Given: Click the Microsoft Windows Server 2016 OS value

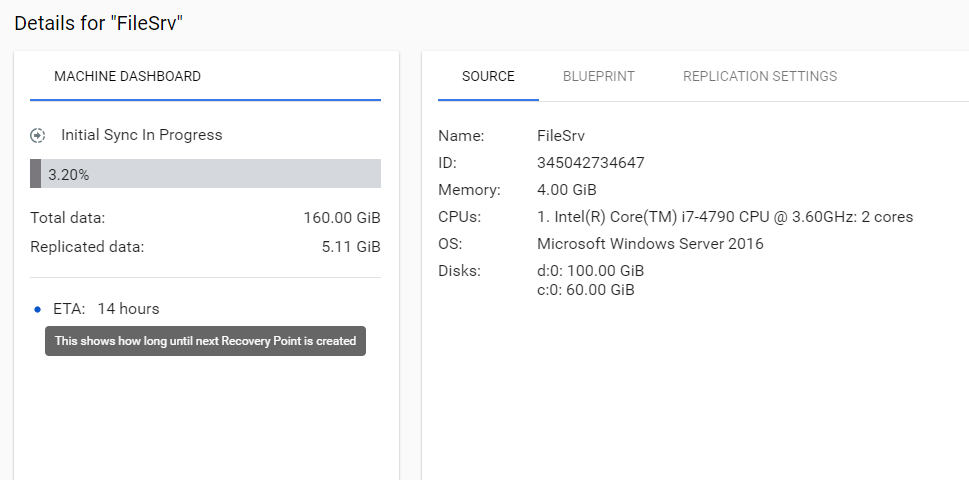Looking at the screenshot, I should tap(650, 244).
